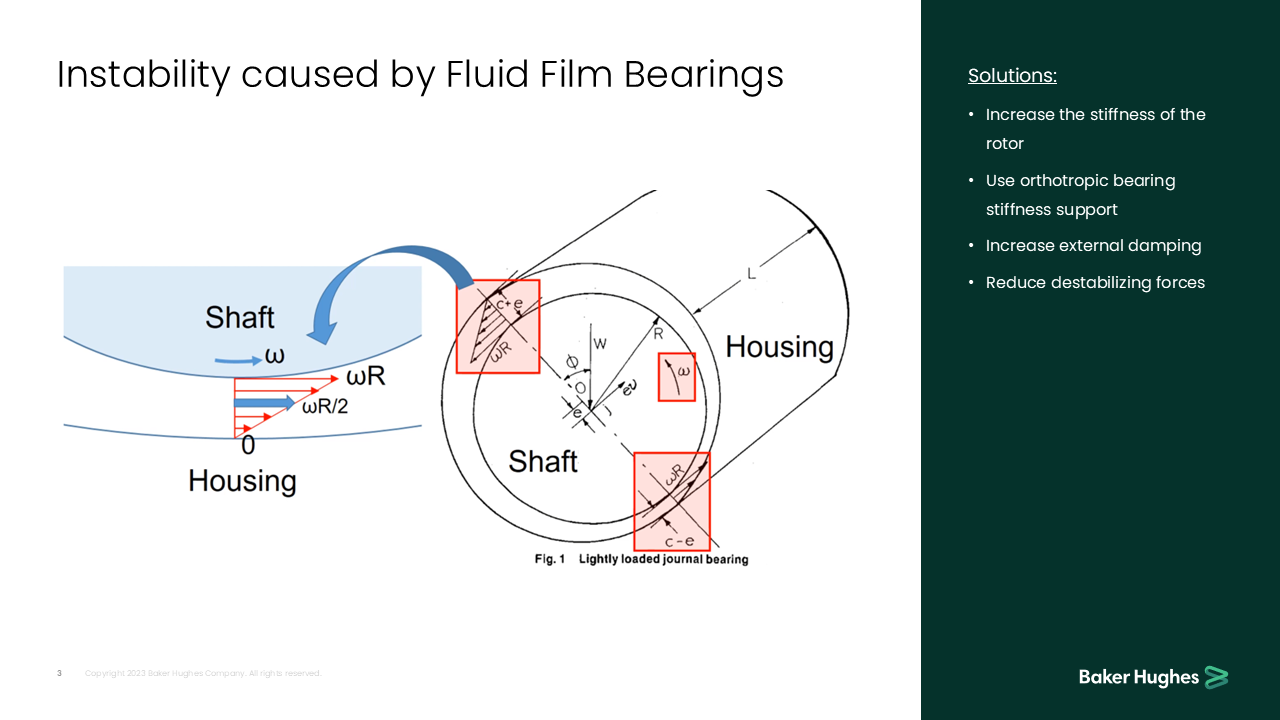Click the page number 3 in the footer
Screen dimensions: 1280x720
pyautogui.click(x=59, y=673)
